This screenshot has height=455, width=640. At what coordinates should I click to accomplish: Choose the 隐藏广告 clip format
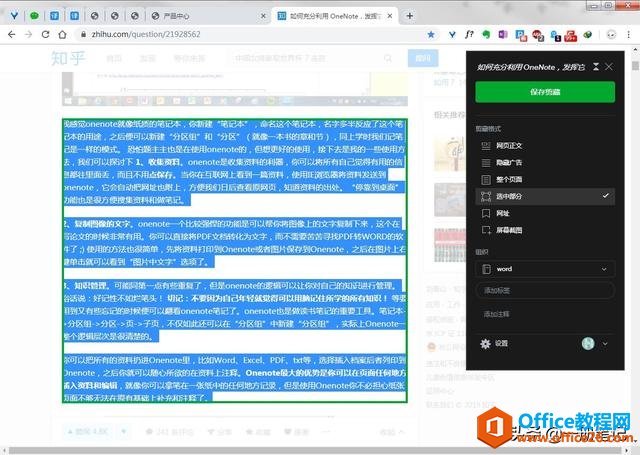point(545,162)
